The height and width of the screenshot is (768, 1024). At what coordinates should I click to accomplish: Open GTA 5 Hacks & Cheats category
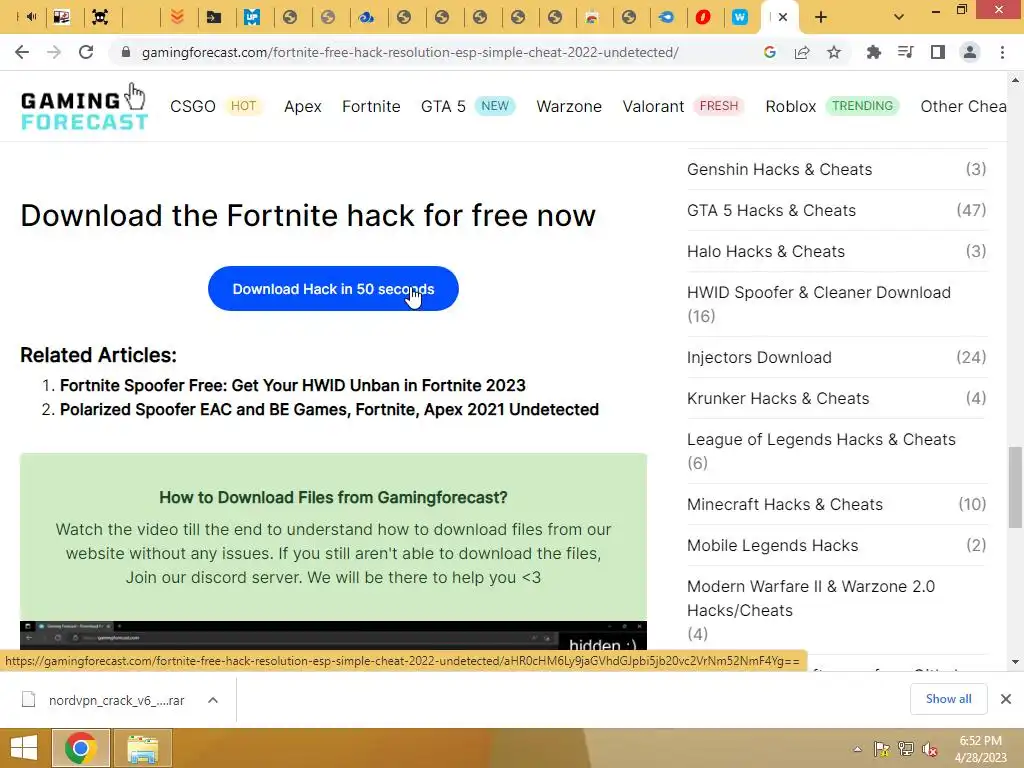tap(771, 210)
